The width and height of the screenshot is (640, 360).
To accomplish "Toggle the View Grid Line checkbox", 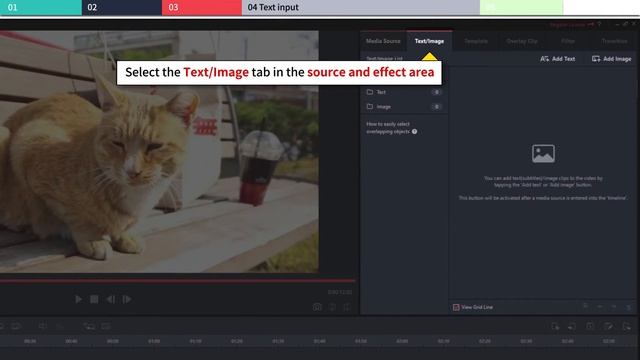I will click(456, 307).
